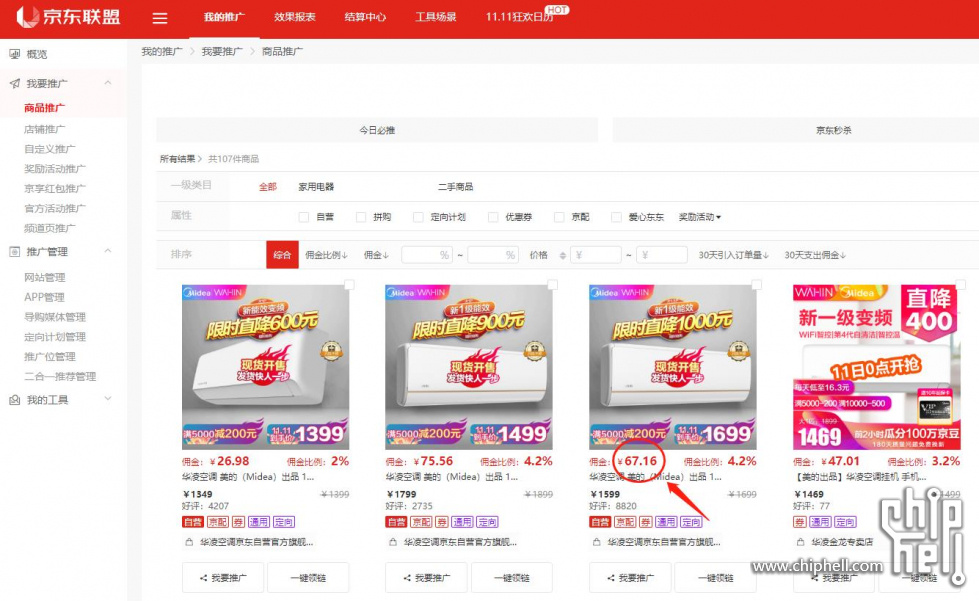This screenshot has width=979, height=601.
Task: Open the 限时直降600元 product thumbnail
Action: pos(265,367)
